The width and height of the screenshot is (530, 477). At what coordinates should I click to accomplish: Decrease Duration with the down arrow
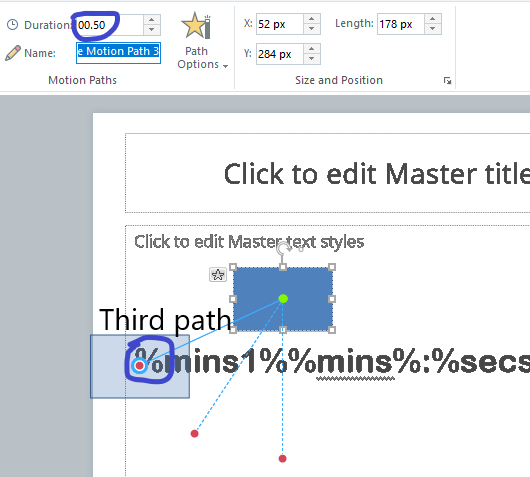click(x=152, y=30)
